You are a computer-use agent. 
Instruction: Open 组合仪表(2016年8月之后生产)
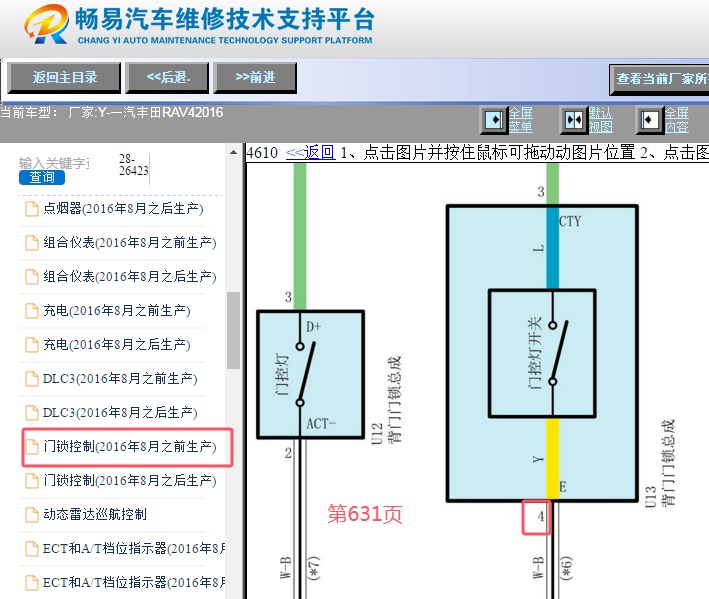[129, 276]
